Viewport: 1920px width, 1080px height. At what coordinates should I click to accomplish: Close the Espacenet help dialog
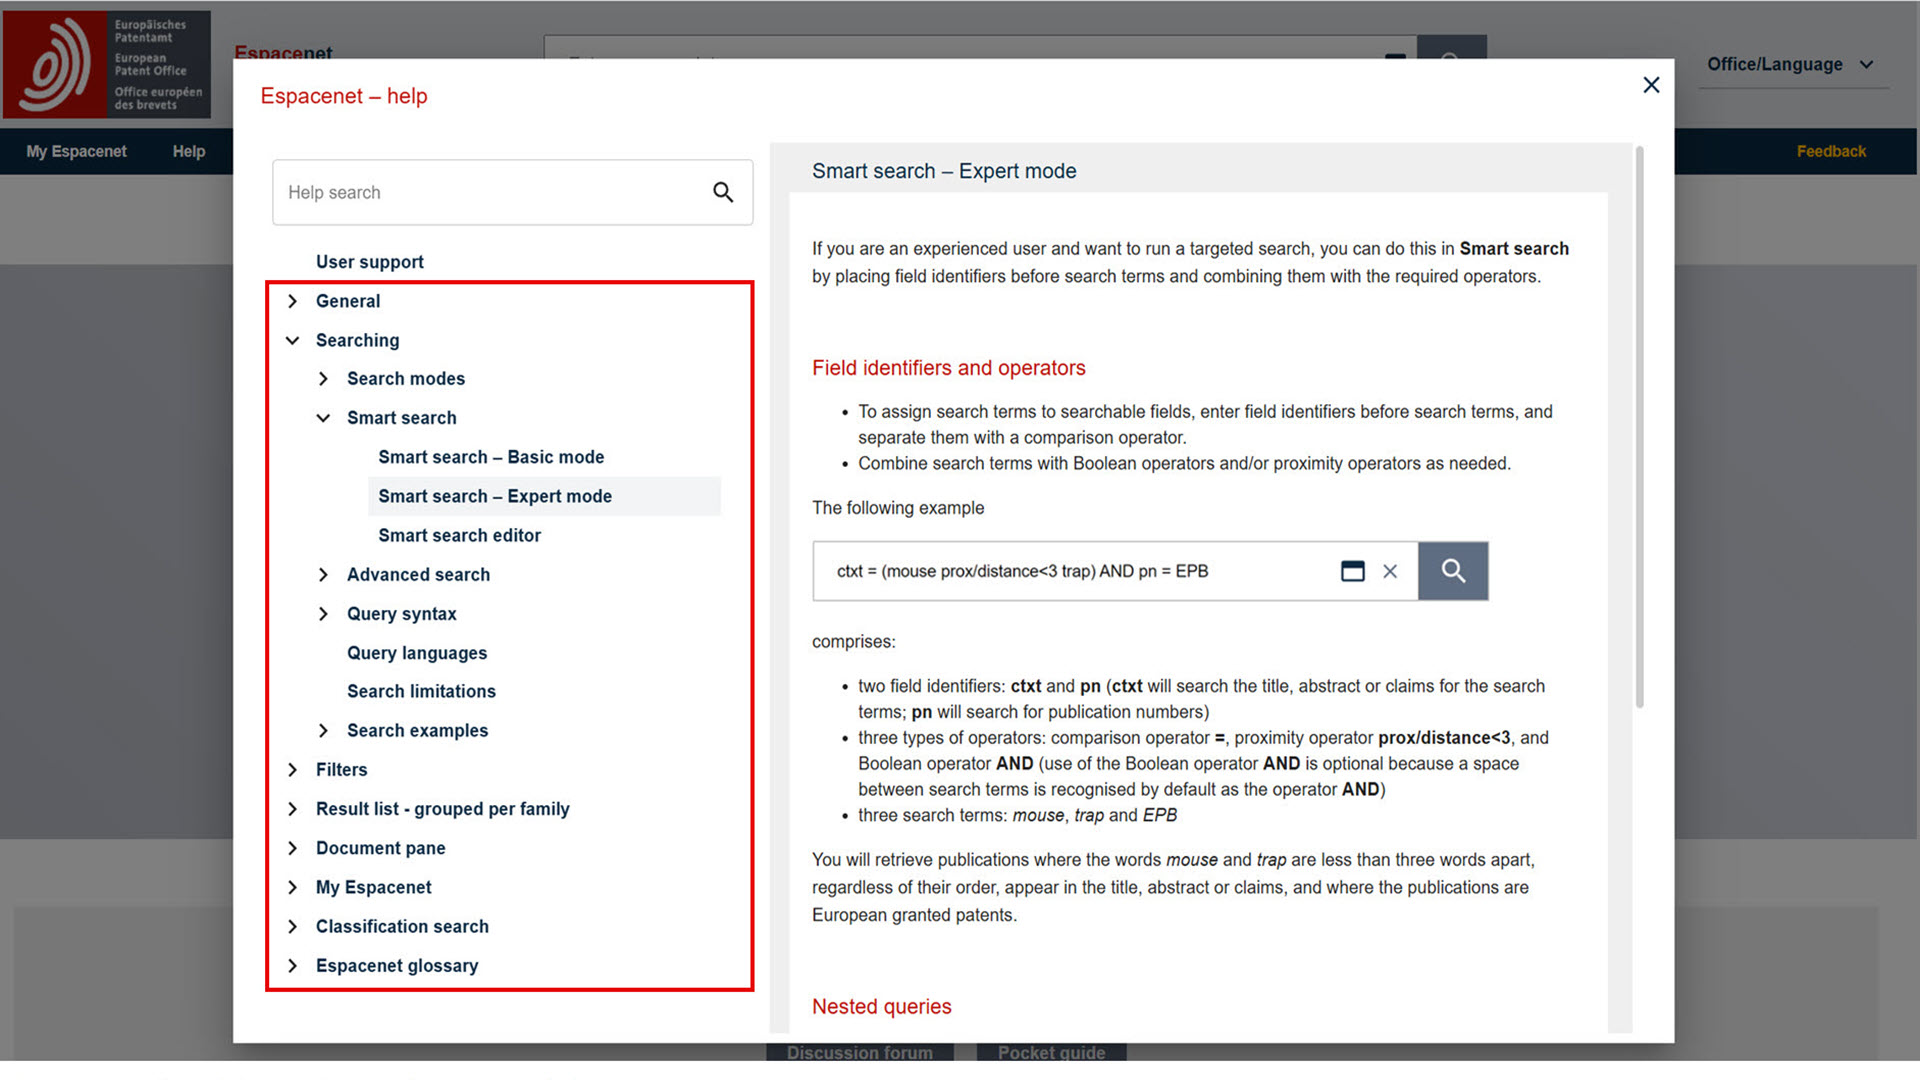pyautogui.click(x=1651, y=85)
